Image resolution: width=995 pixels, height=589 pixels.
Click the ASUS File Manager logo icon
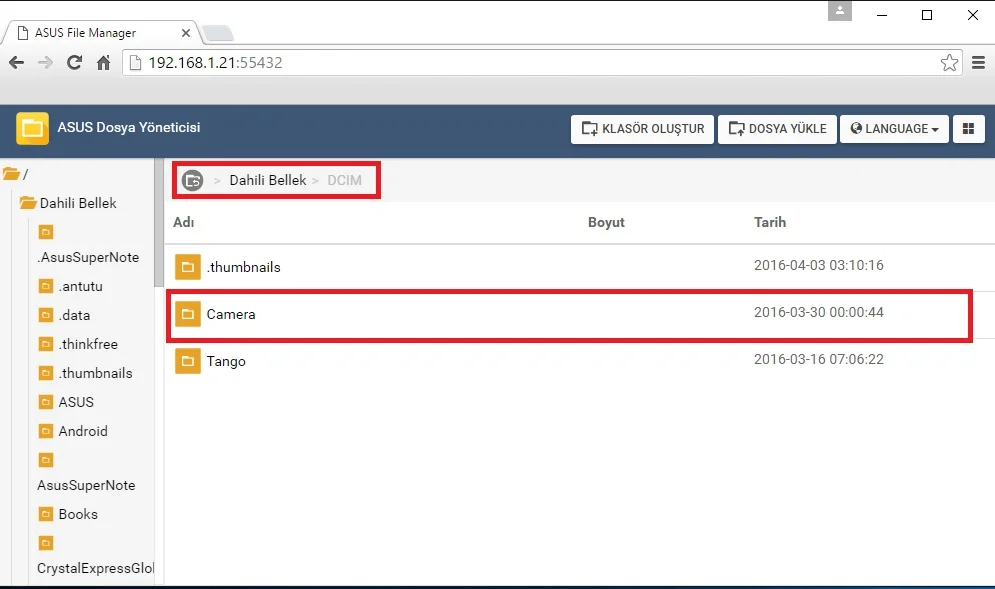coord(33,128)
